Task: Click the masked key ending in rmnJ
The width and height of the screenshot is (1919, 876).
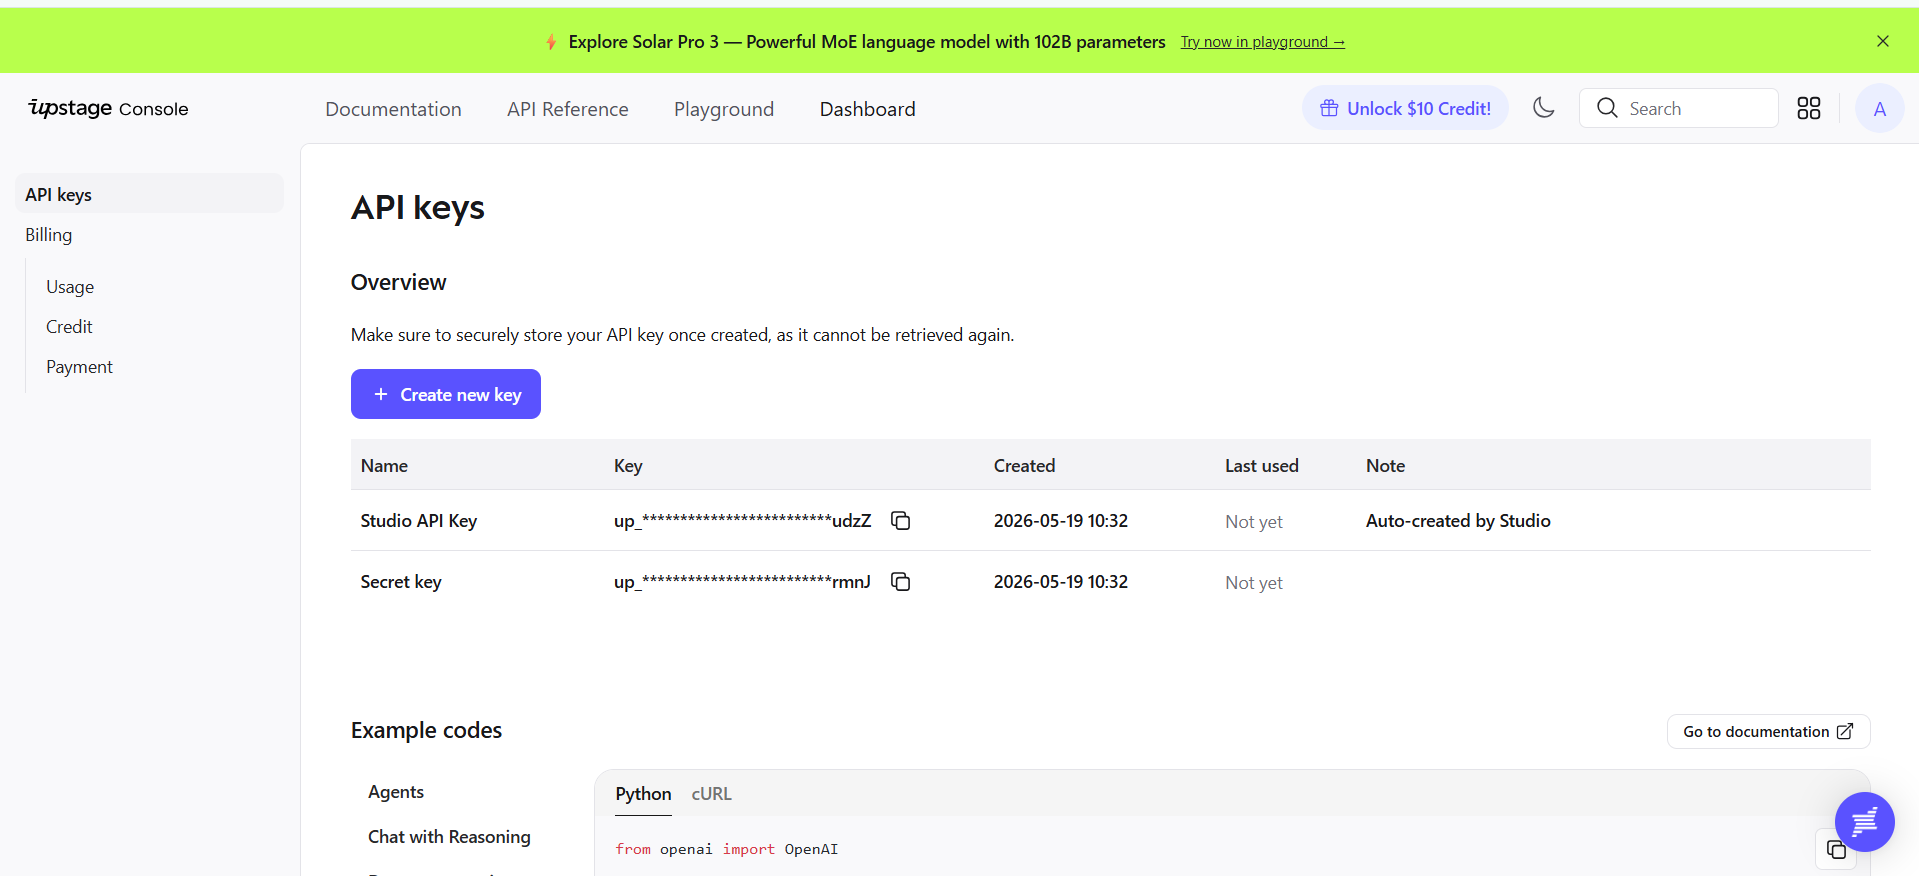Action: tap(742, 582)
